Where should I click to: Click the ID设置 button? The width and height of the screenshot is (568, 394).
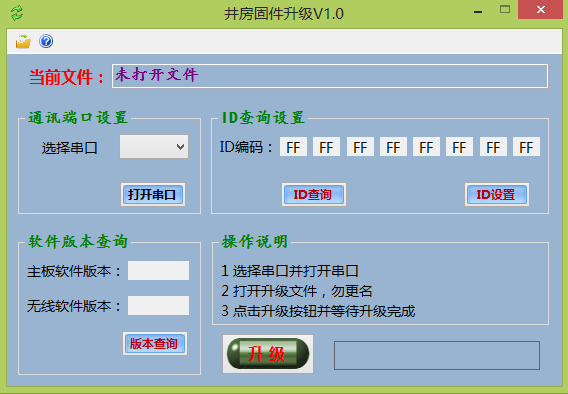click(x=497, y=194)
